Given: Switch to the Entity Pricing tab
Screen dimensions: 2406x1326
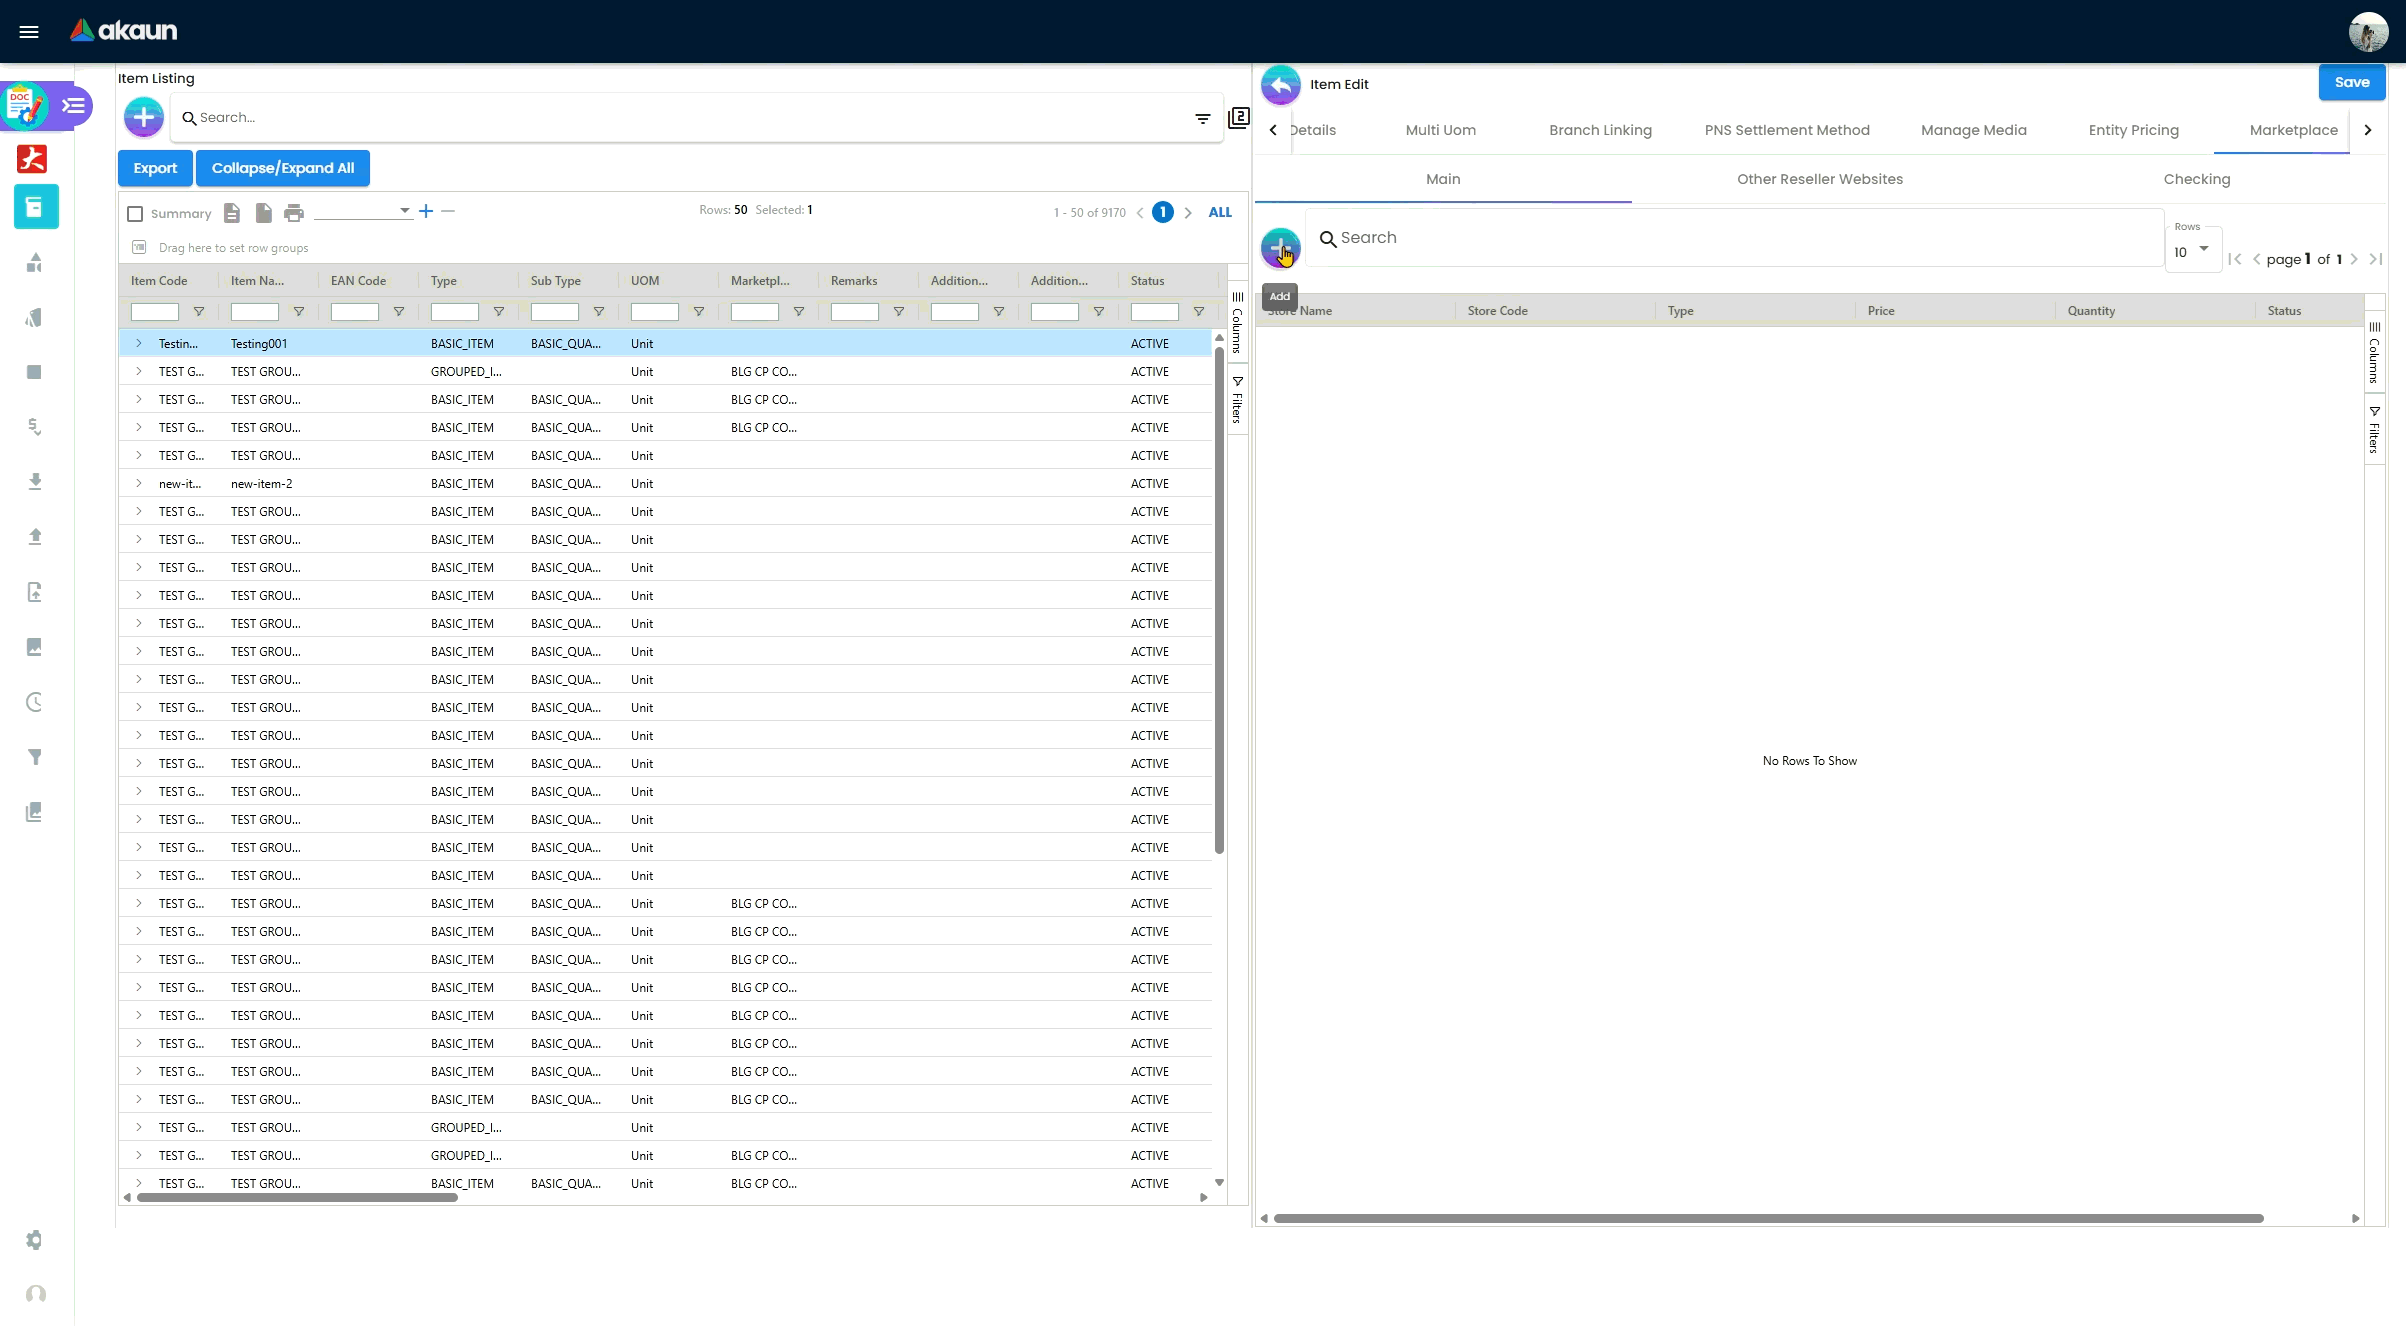Looking at the screenshot, I should coord(2133,130).
